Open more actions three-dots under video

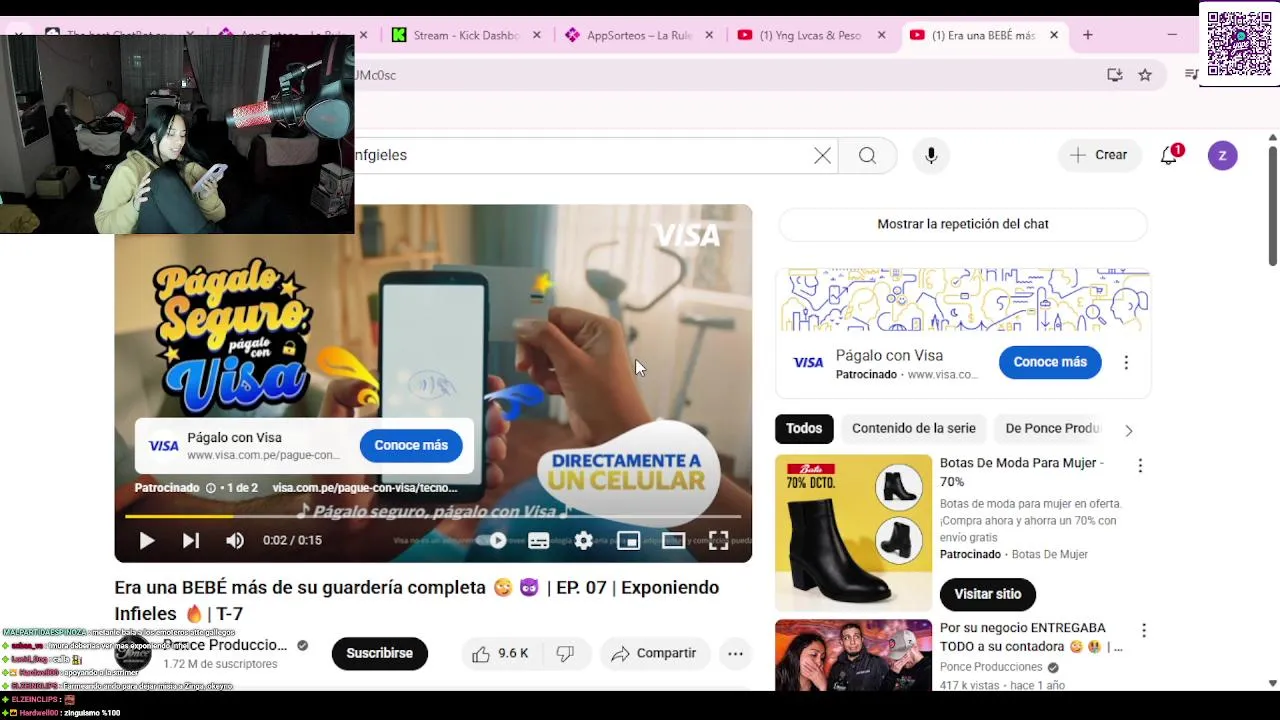click(x=735, y=653)
